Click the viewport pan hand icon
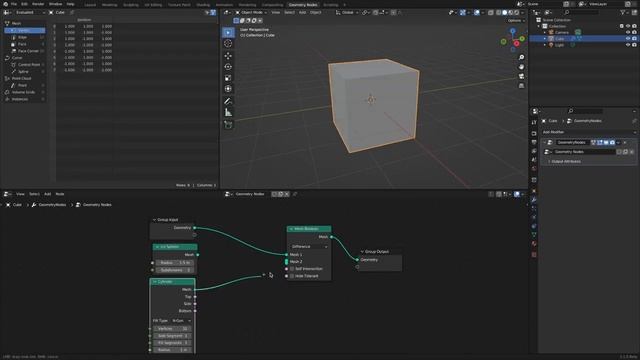 521,67
